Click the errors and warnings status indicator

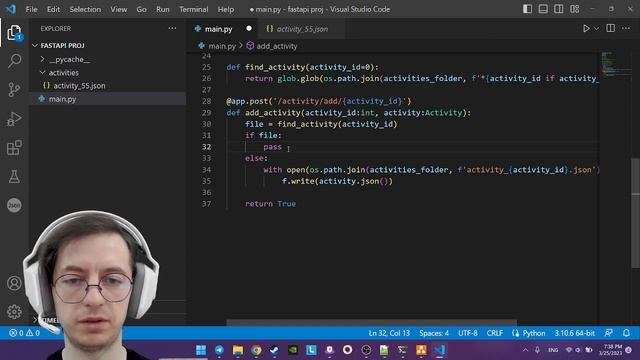(25, 333)
